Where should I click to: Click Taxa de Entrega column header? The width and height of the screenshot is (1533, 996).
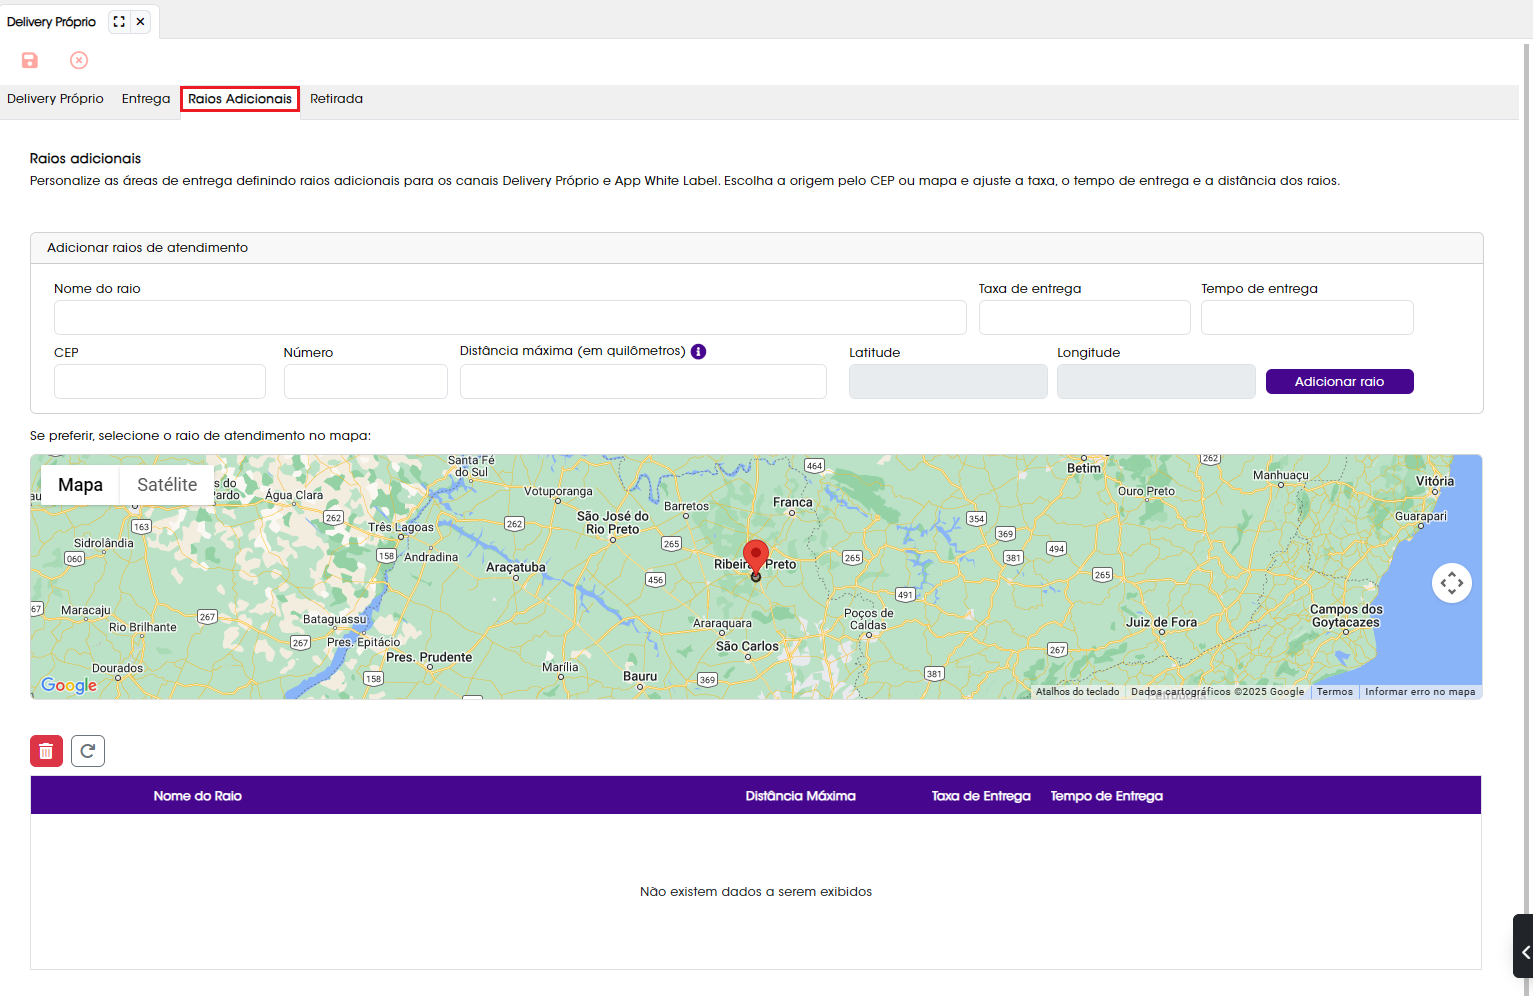tap(981, 796)
